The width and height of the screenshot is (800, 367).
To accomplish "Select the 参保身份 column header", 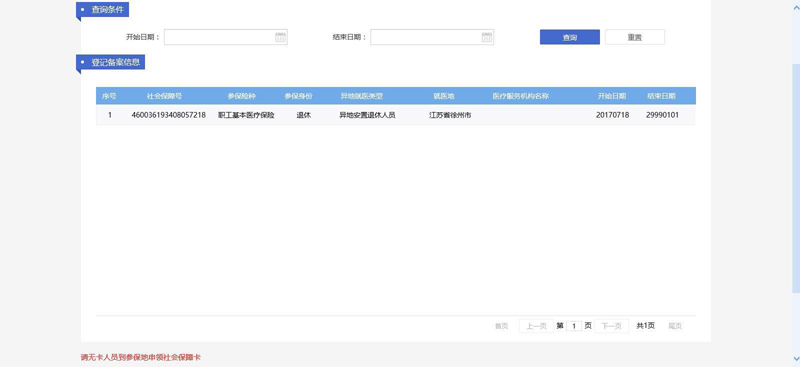I will tap(298, 96).
